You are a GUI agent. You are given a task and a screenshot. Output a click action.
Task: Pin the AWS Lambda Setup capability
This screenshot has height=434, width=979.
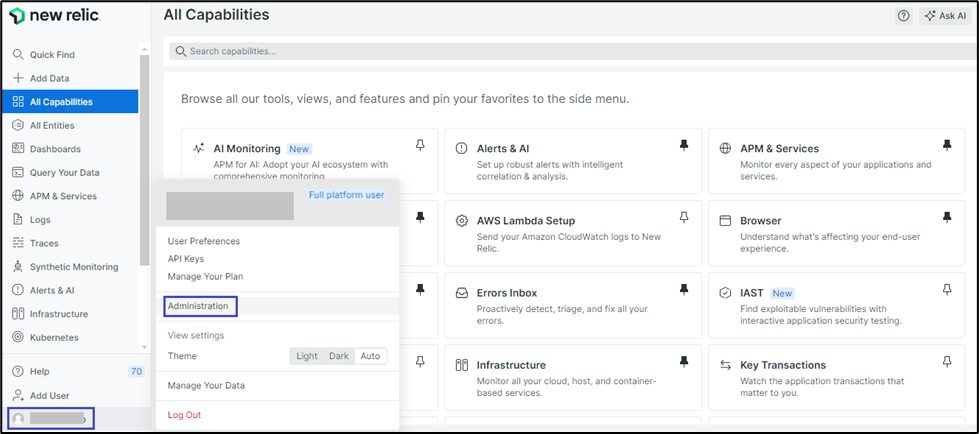684,217
